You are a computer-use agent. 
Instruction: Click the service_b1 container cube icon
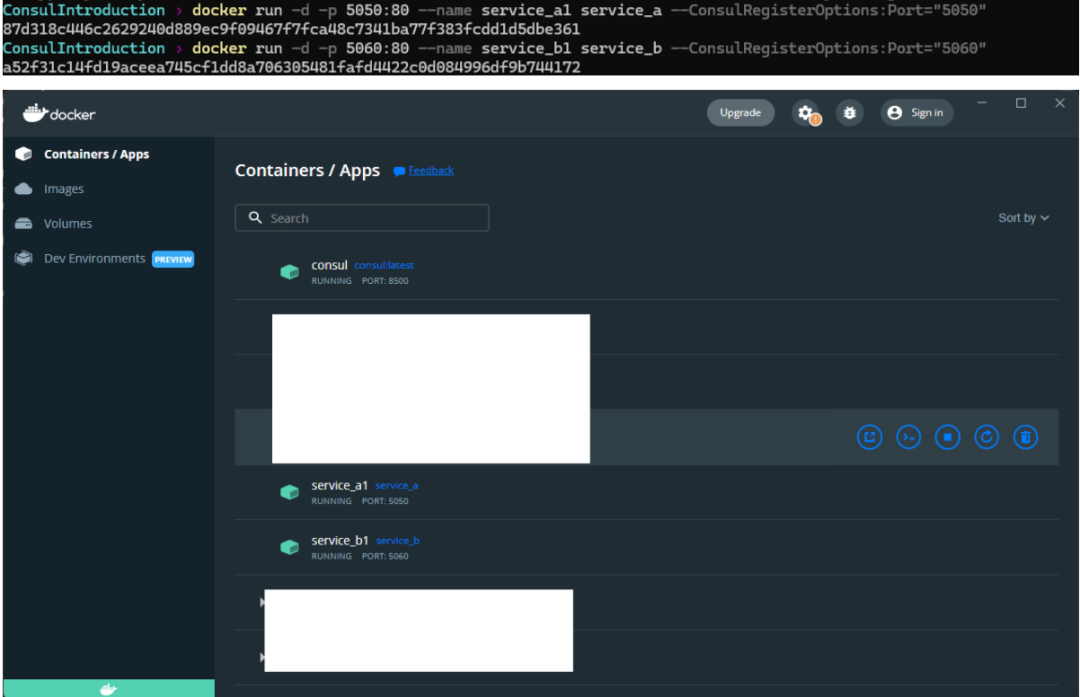pyautogui.click(x=290, y=548)
